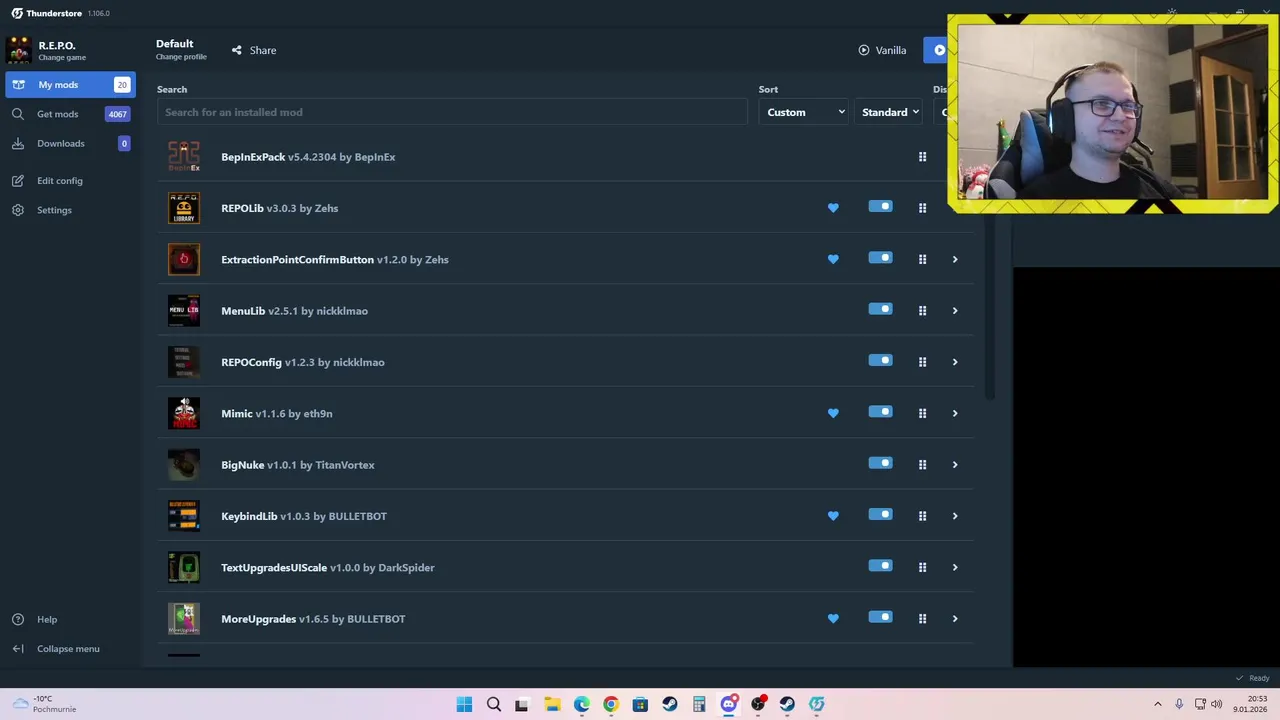Screen dimensions: 1280x720
Task: Go to Get mods in sidebar
Action: click(70, 114)
